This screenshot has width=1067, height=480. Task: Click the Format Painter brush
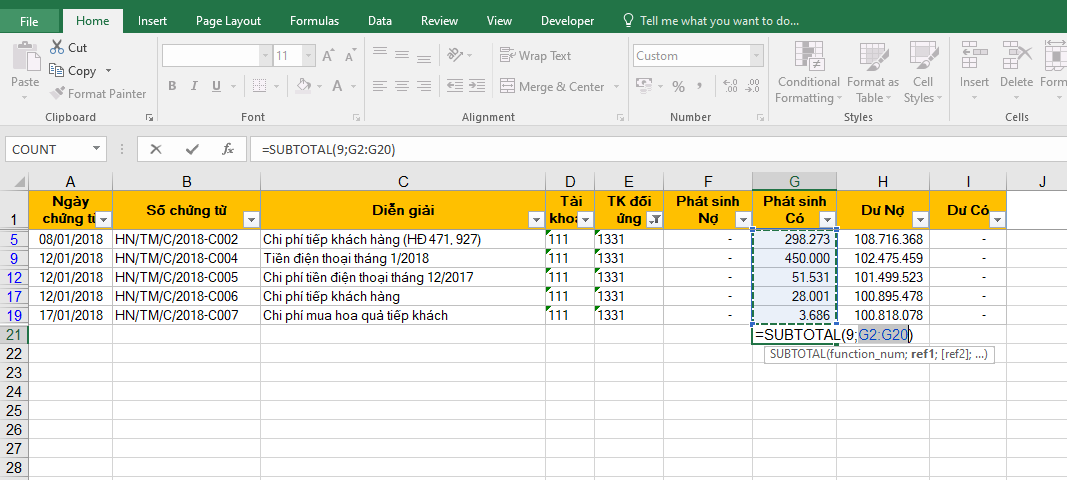click(x=58, y=94)
